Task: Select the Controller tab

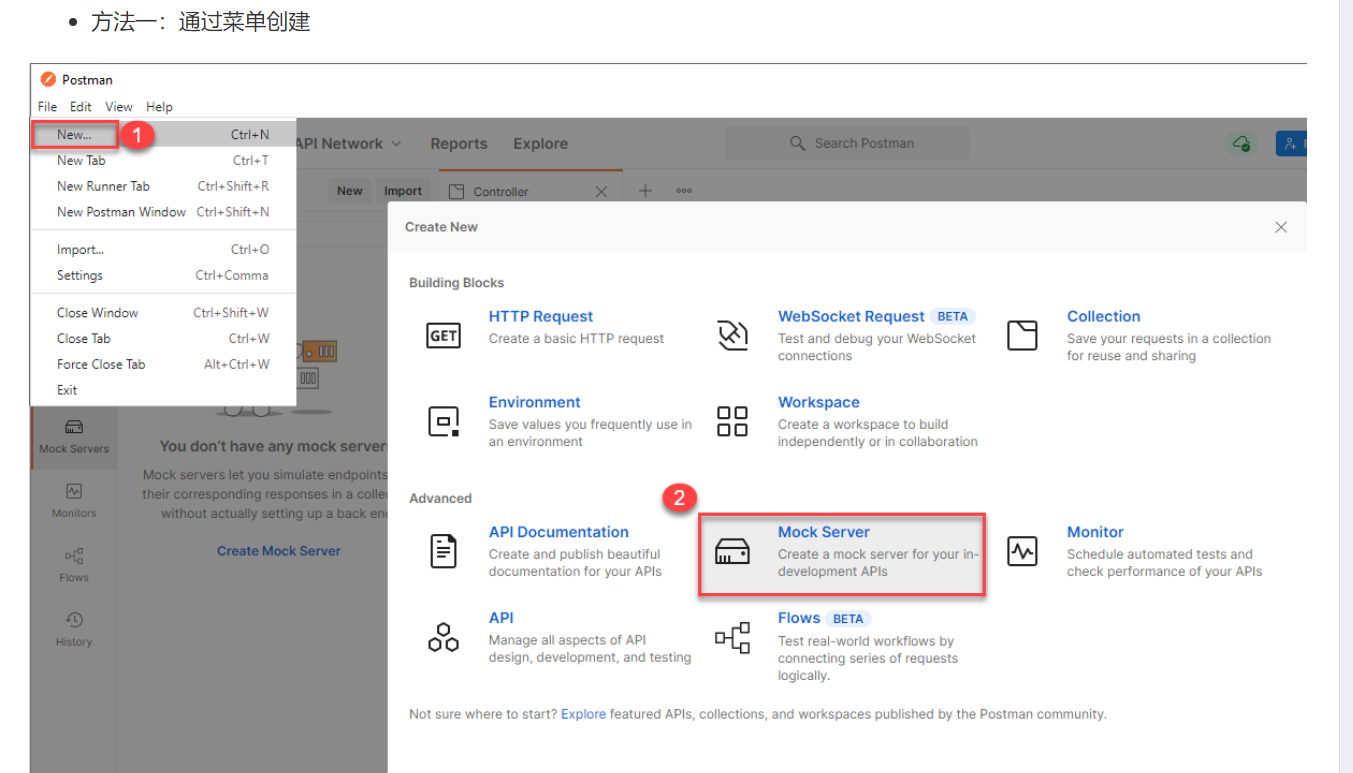Action: pyautogui.click(x=530, y=192)
